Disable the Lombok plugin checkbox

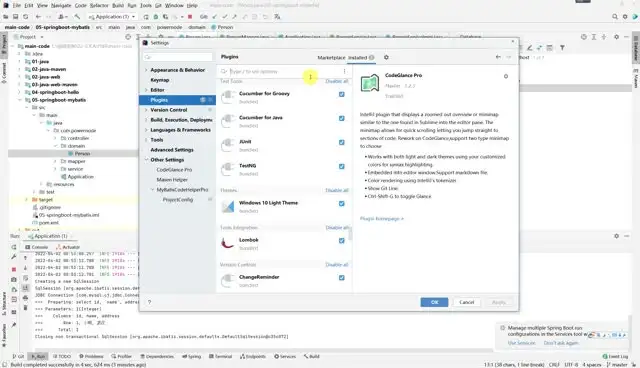(x=342, y=241)
